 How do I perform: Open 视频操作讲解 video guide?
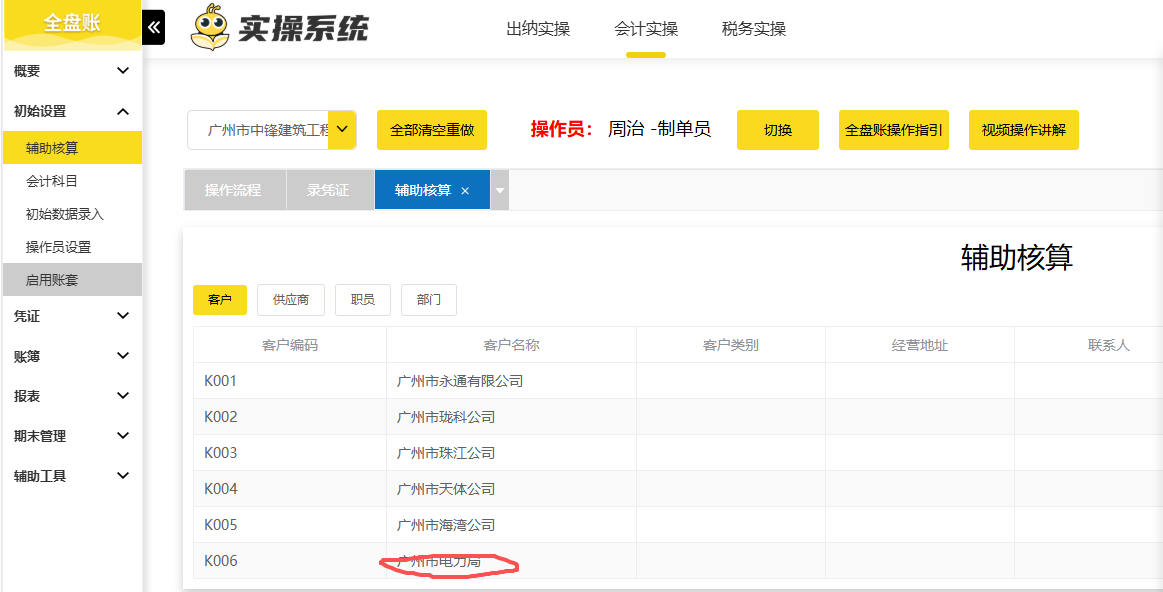1024,130
